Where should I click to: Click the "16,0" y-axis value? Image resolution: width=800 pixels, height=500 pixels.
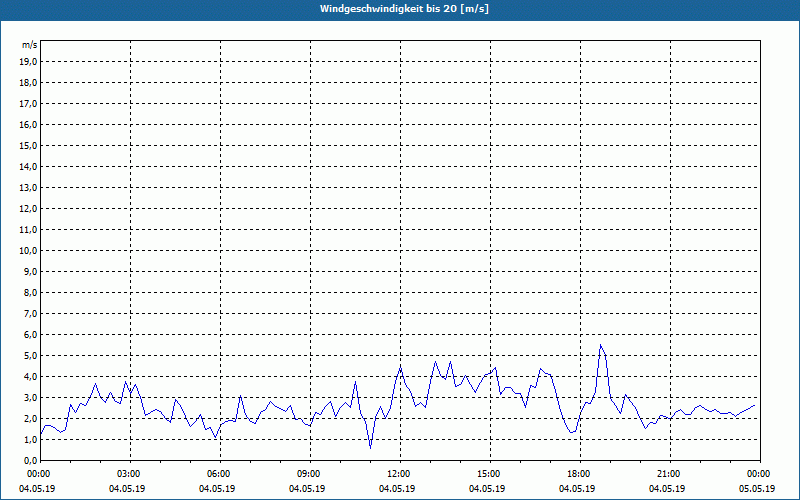(x=28, y=124)
